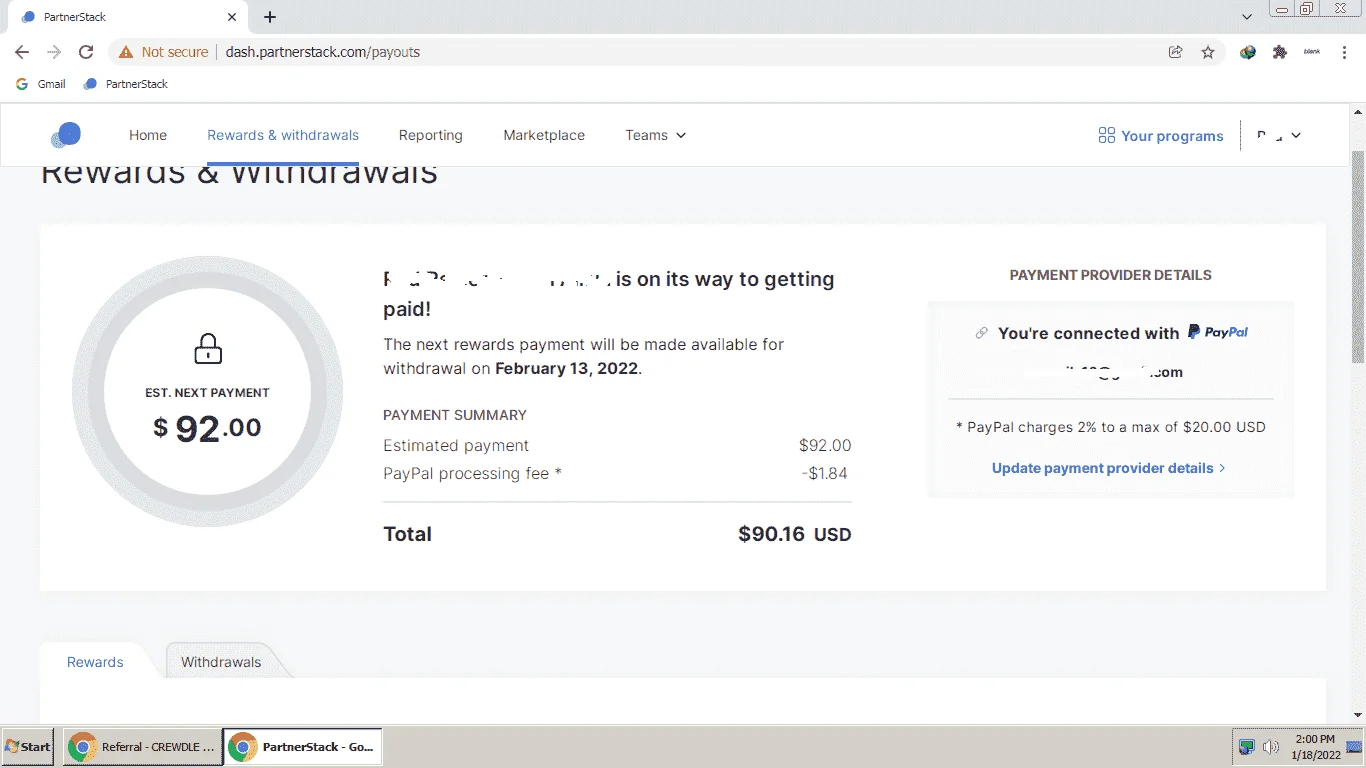
Task: Open the Windows Start button
Action: pos(28,747)
